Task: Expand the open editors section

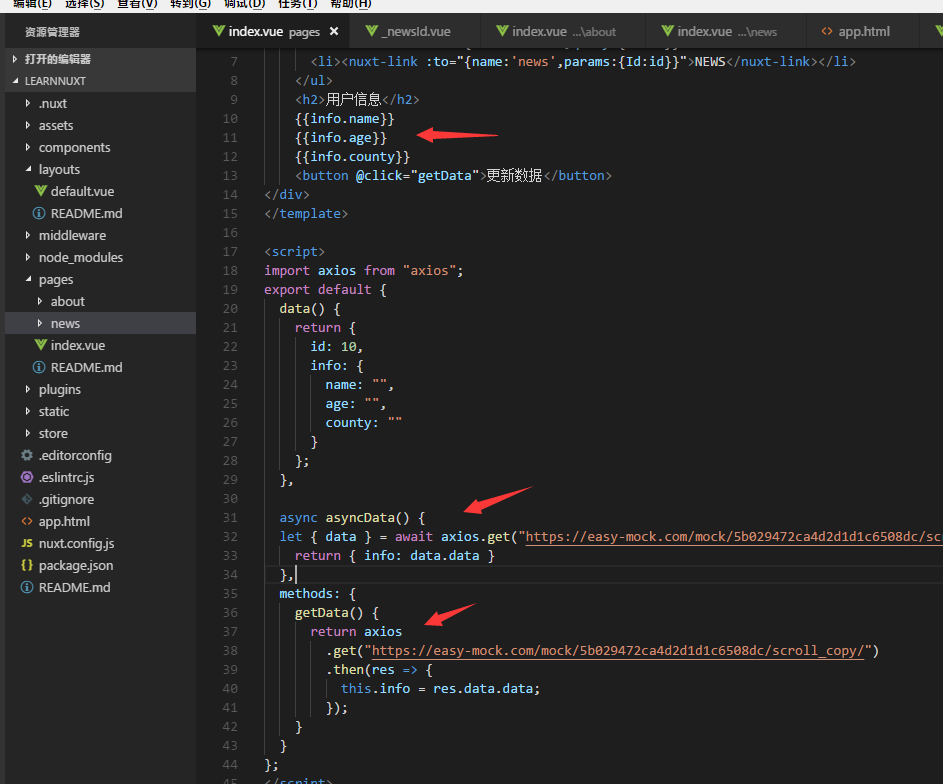Action: click(x=15, y=59)
